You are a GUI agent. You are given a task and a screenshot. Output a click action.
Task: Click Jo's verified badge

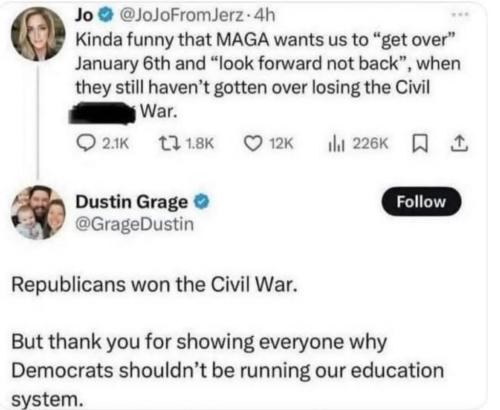coord(106,15)
